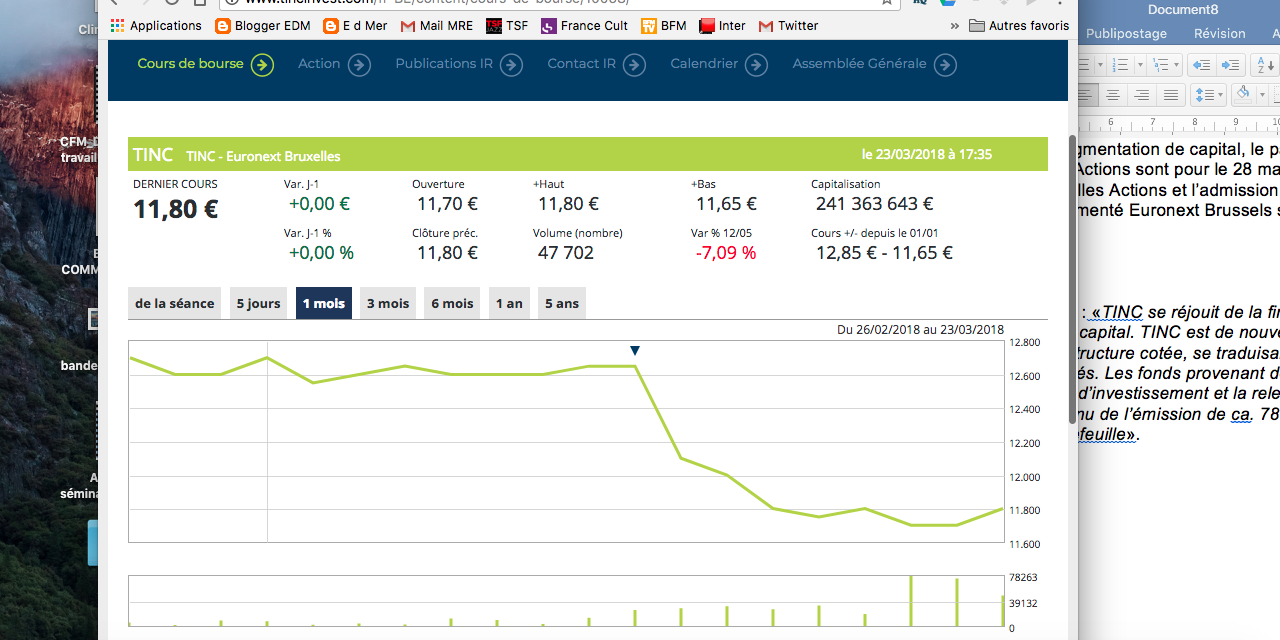Open the Twitter bookmark
Screen dimensions: 1280x640
[788, 26]
